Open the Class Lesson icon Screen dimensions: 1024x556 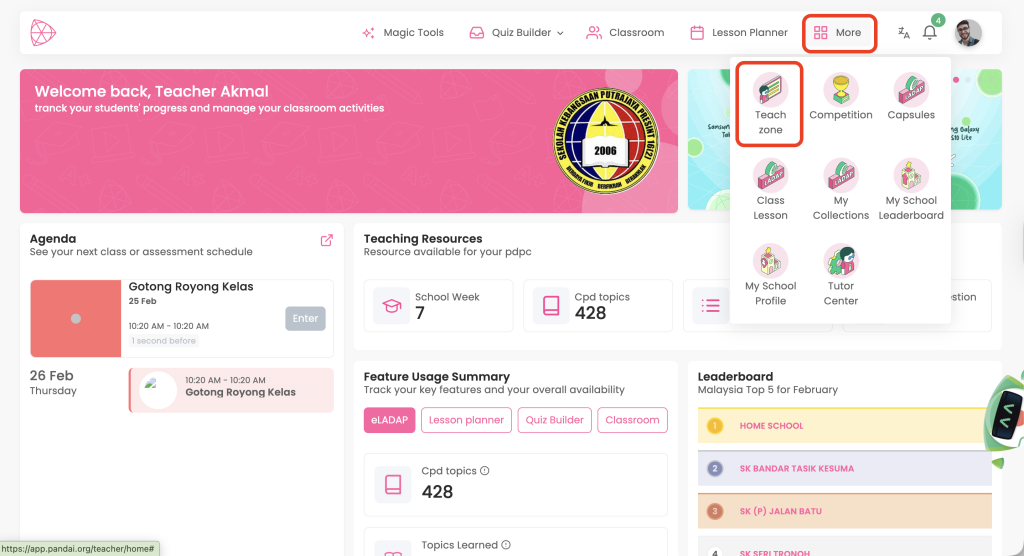[770, 176]
